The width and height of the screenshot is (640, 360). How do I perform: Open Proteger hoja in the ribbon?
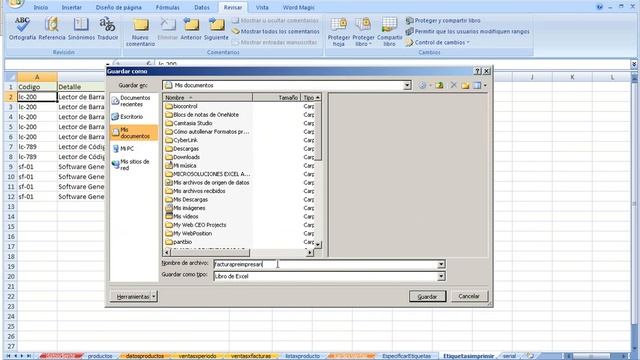(338, 32)
